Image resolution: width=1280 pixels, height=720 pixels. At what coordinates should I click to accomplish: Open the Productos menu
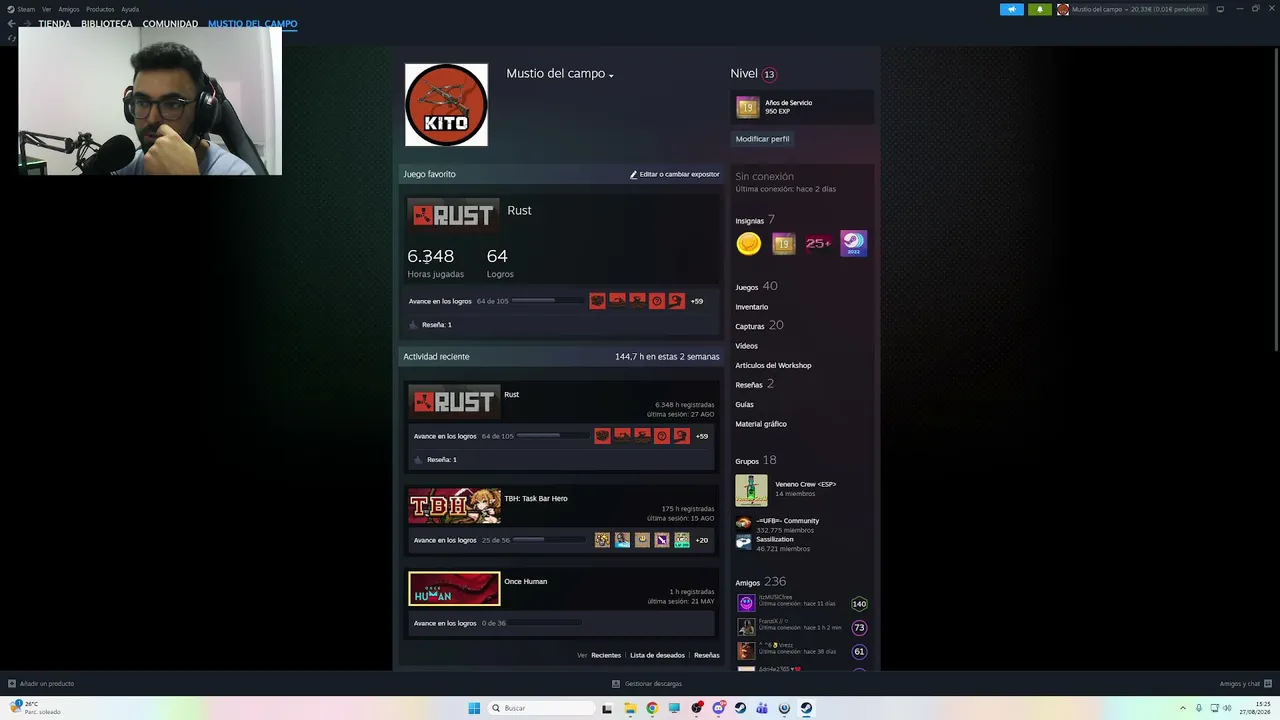(100, 9)
